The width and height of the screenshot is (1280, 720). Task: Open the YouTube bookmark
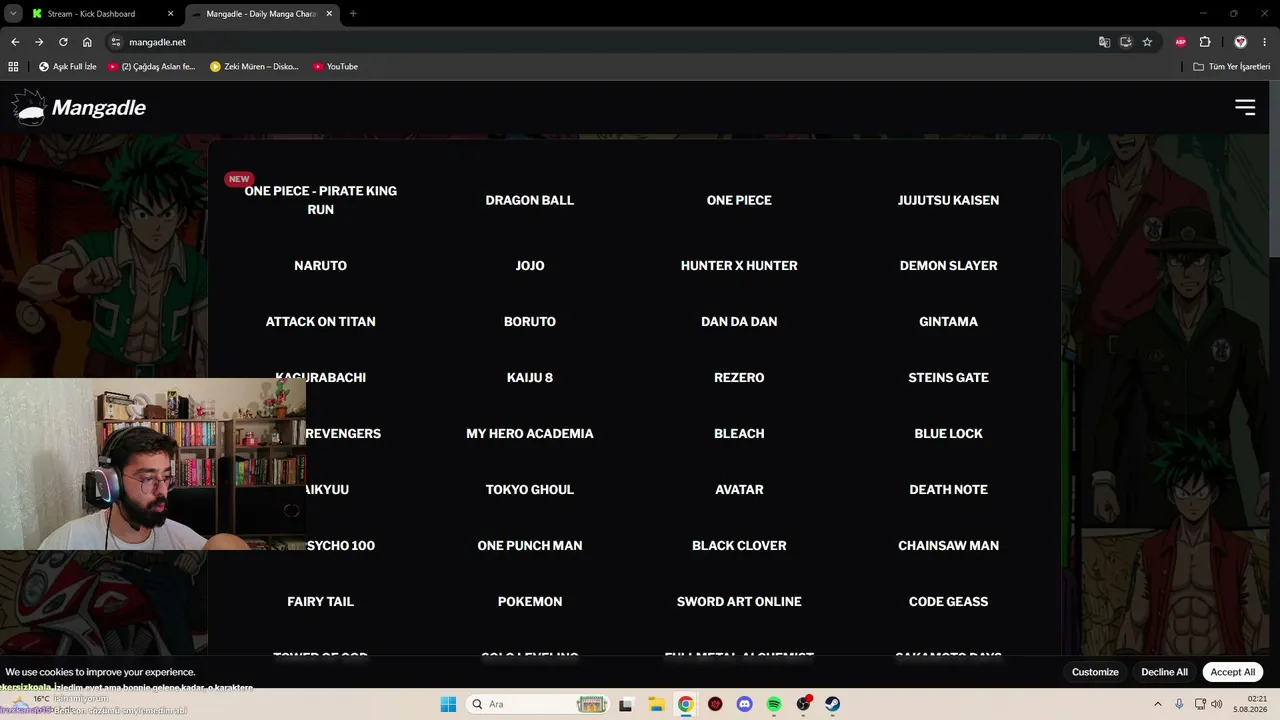(335, 67)
